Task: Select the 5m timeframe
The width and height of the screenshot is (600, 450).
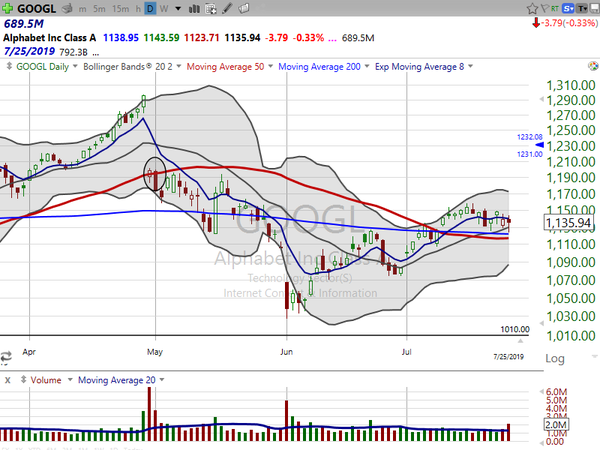Action: click(x=99, y=7)
